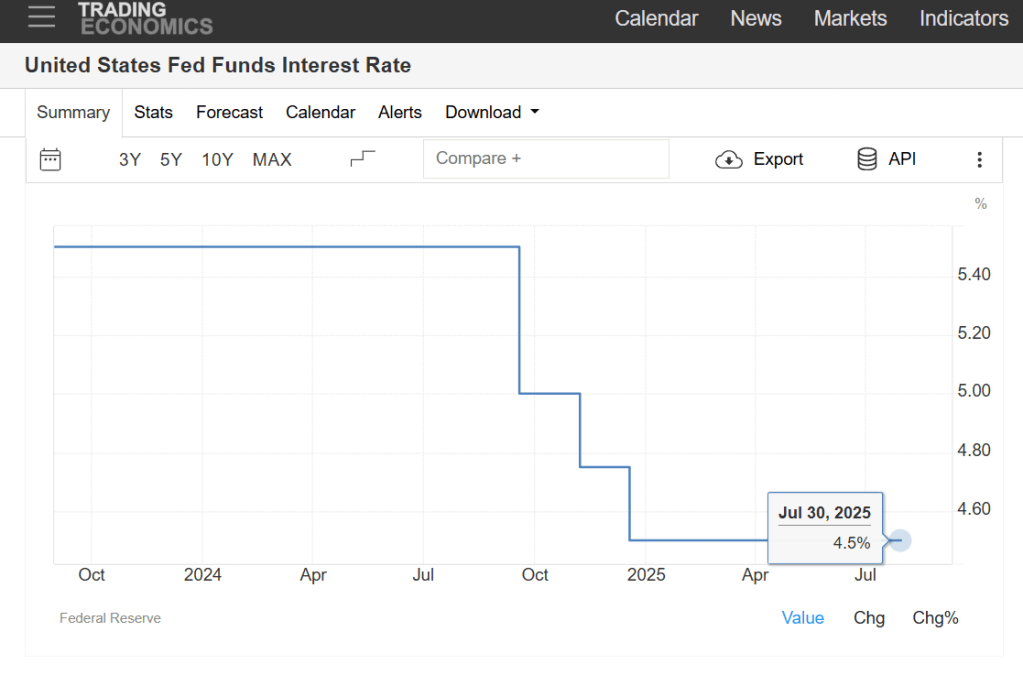Viewport: 1023px width, 686px height.
Task: Go to Markets in the top navigation
Action: tap(850, 18)
